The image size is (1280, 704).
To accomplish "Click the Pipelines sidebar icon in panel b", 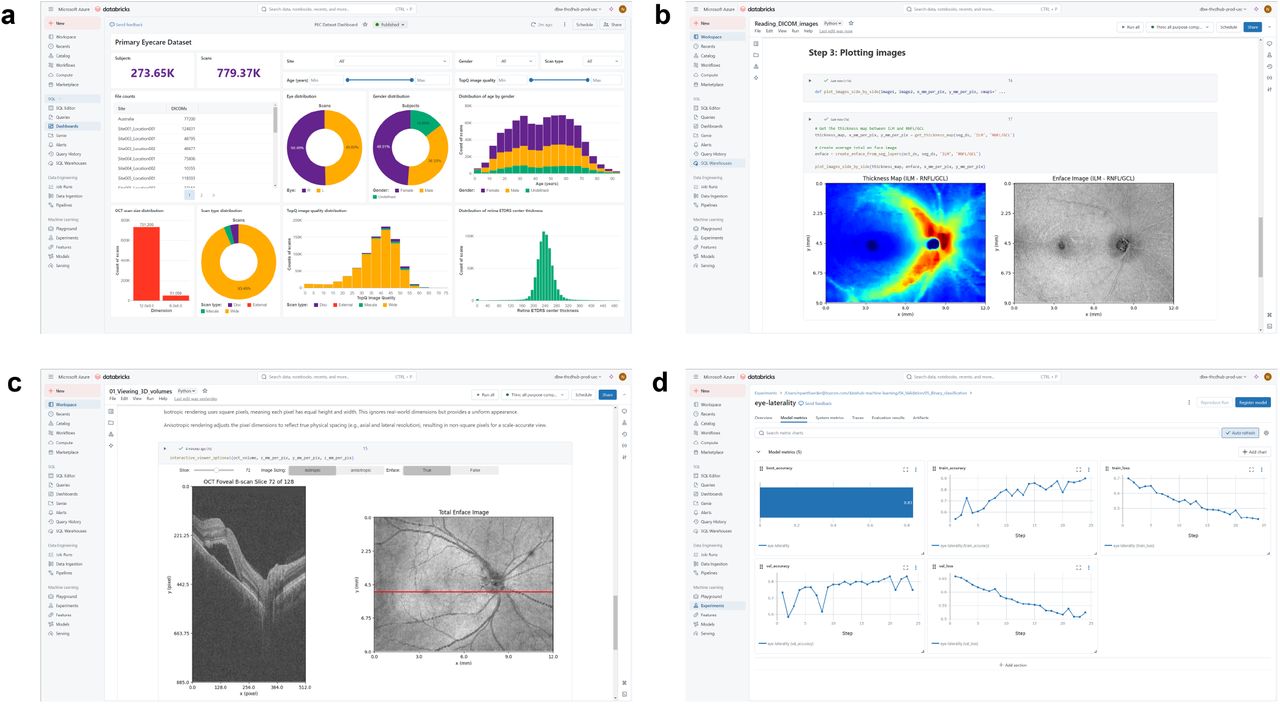I will click(695, 205).
